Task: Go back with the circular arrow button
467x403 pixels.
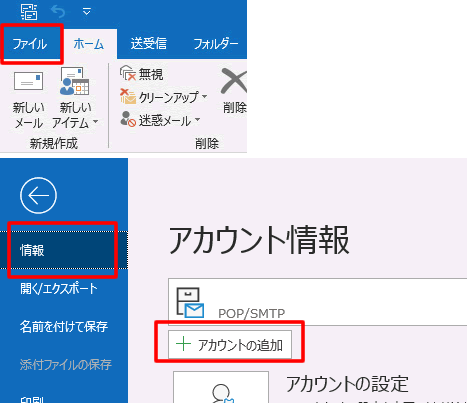Action: point(38,195)
